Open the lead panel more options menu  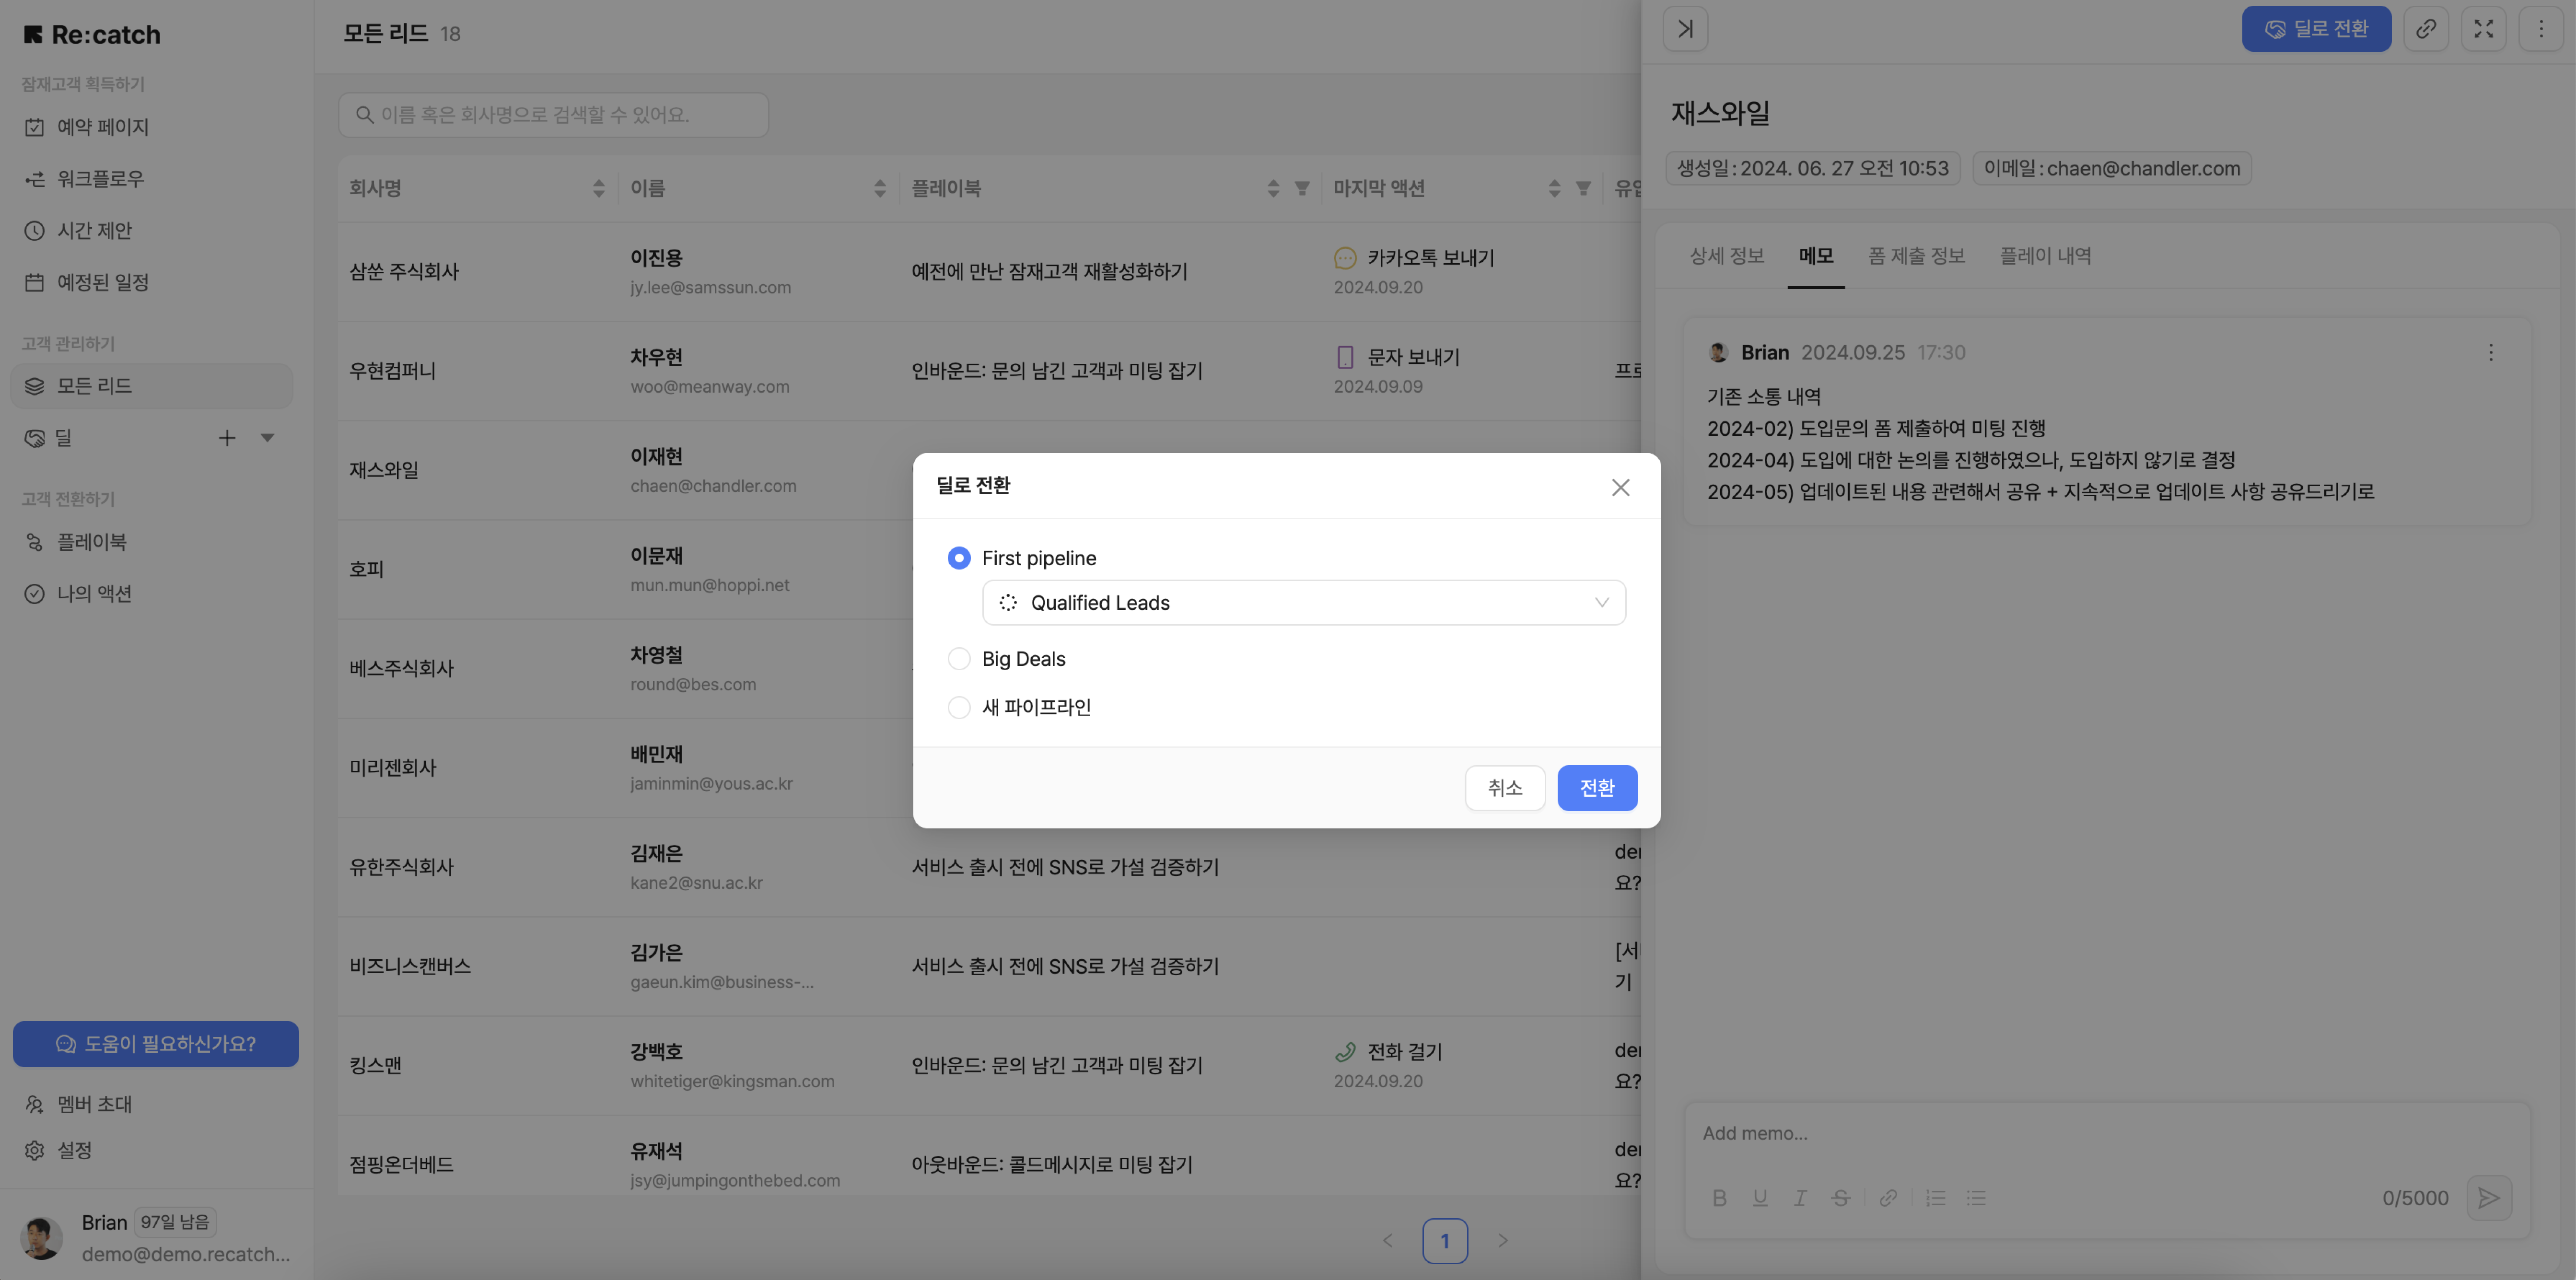(2541, 29)
